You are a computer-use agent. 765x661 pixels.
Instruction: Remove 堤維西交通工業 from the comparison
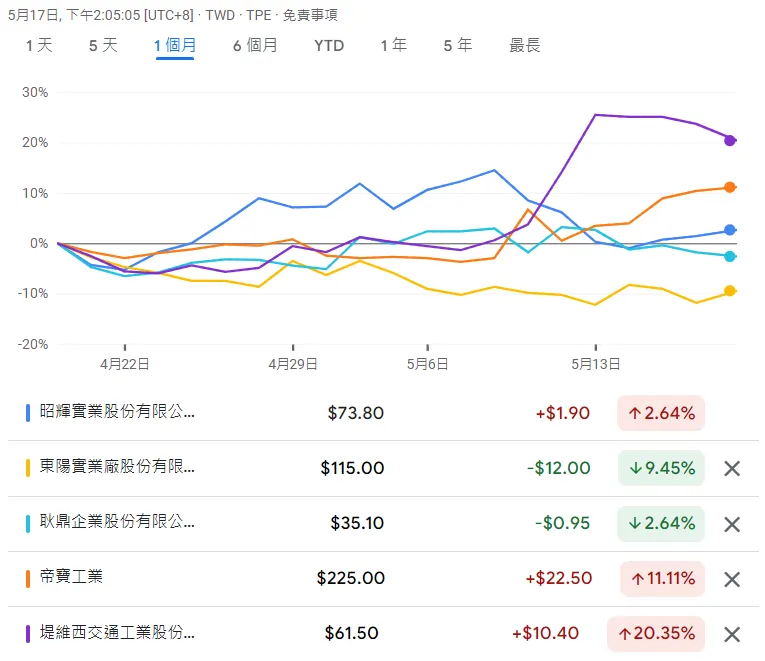pos(732,634)
